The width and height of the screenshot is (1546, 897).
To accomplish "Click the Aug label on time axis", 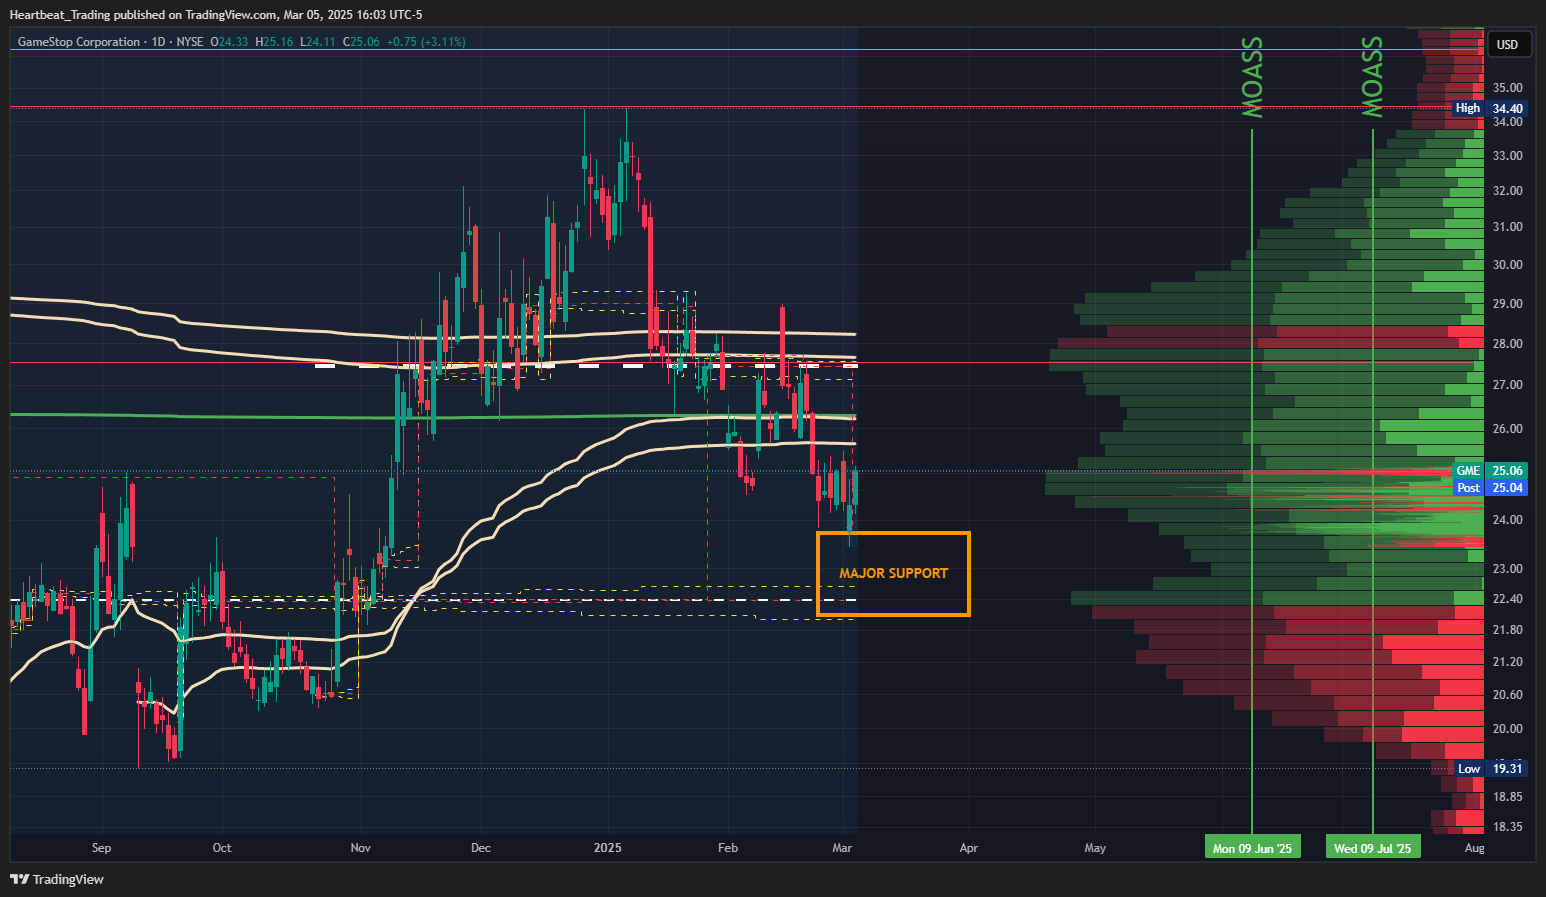I will 1474,848.
